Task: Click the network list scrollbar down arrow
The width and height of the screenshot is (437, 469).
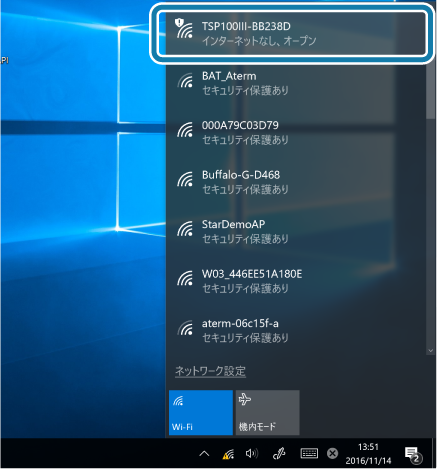Action: coord(430,350)
